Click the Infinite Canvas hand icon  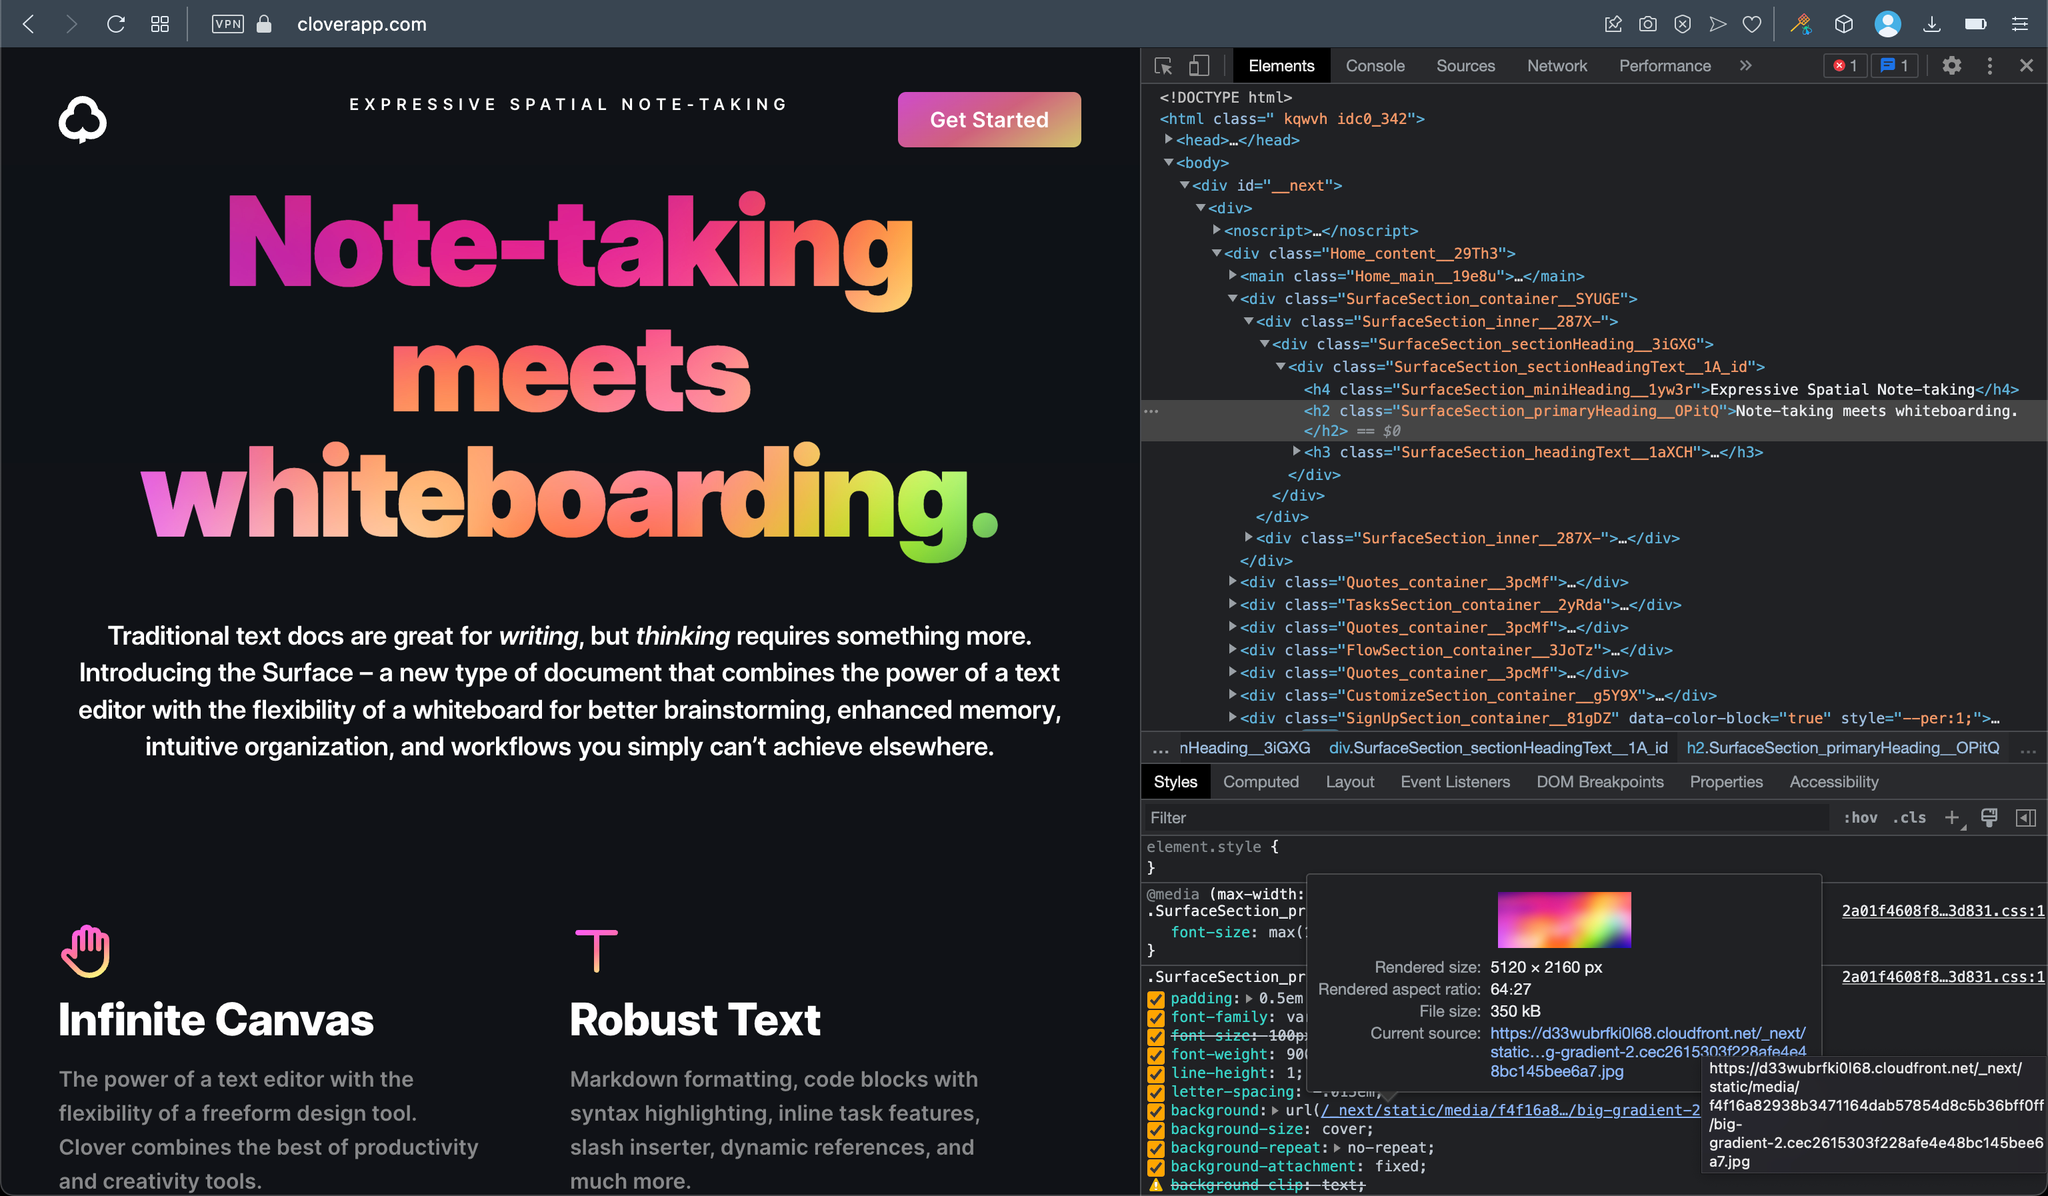pos(86,951)
